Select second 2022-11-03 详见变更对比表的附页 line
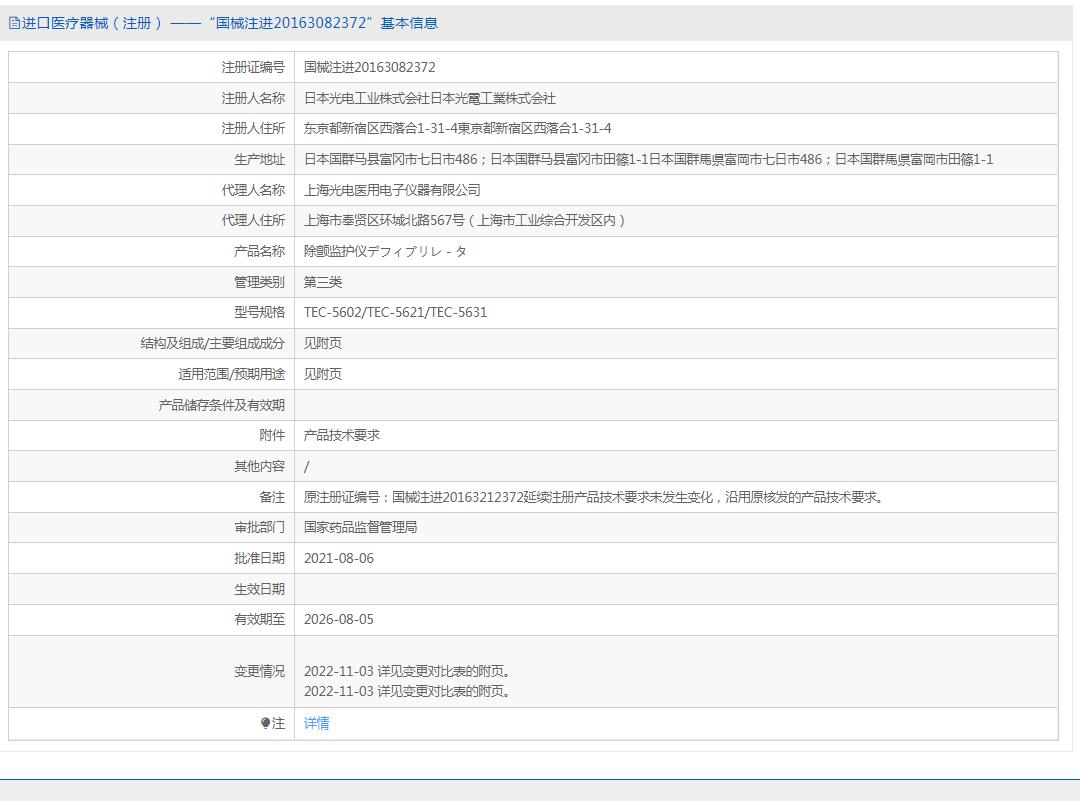The width and height of the screenshot is (1080, 801). coord(407,691)
